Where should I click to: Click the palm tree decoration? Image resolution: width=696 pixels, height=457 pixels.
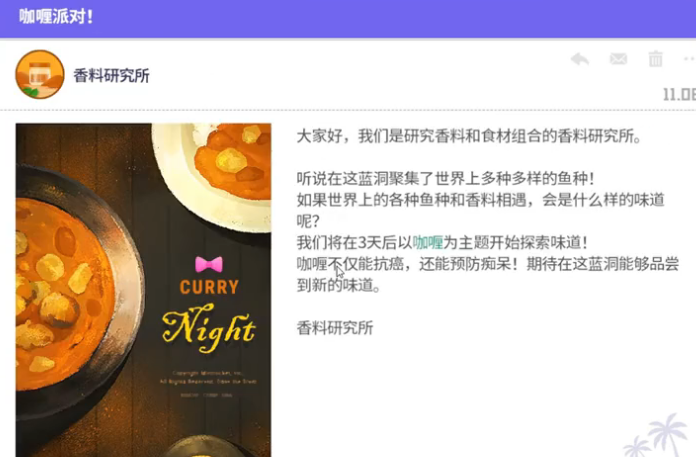point(658,436)
